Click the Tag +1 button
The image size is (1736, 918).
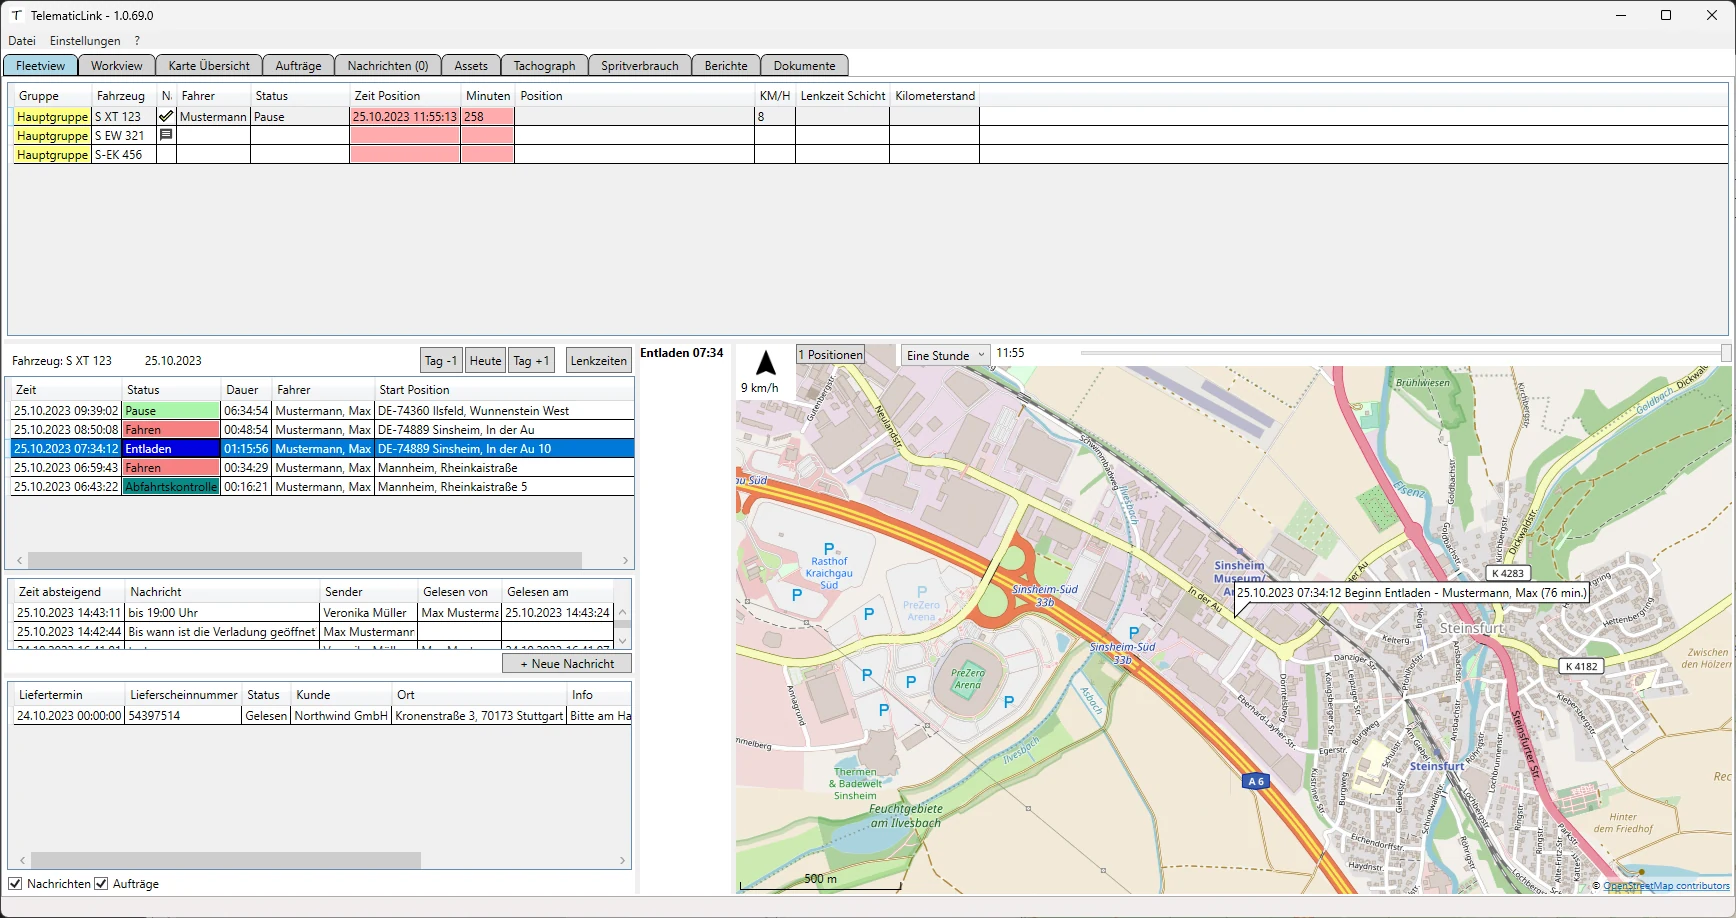tap(531, 360)
